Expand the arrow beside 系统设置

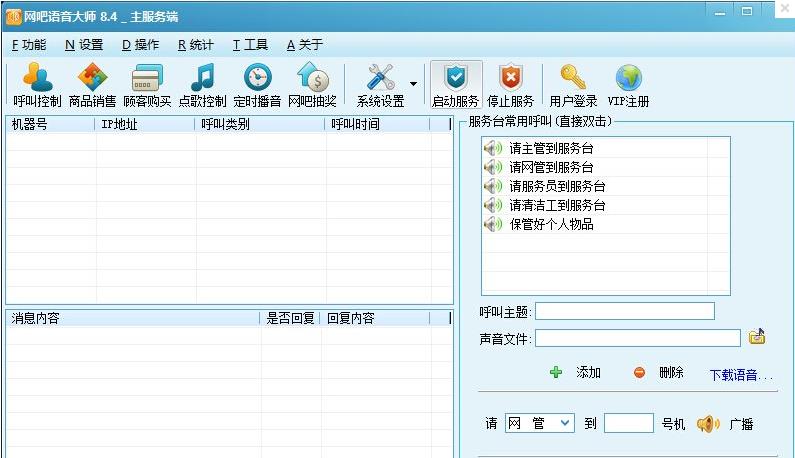point(414,84)
